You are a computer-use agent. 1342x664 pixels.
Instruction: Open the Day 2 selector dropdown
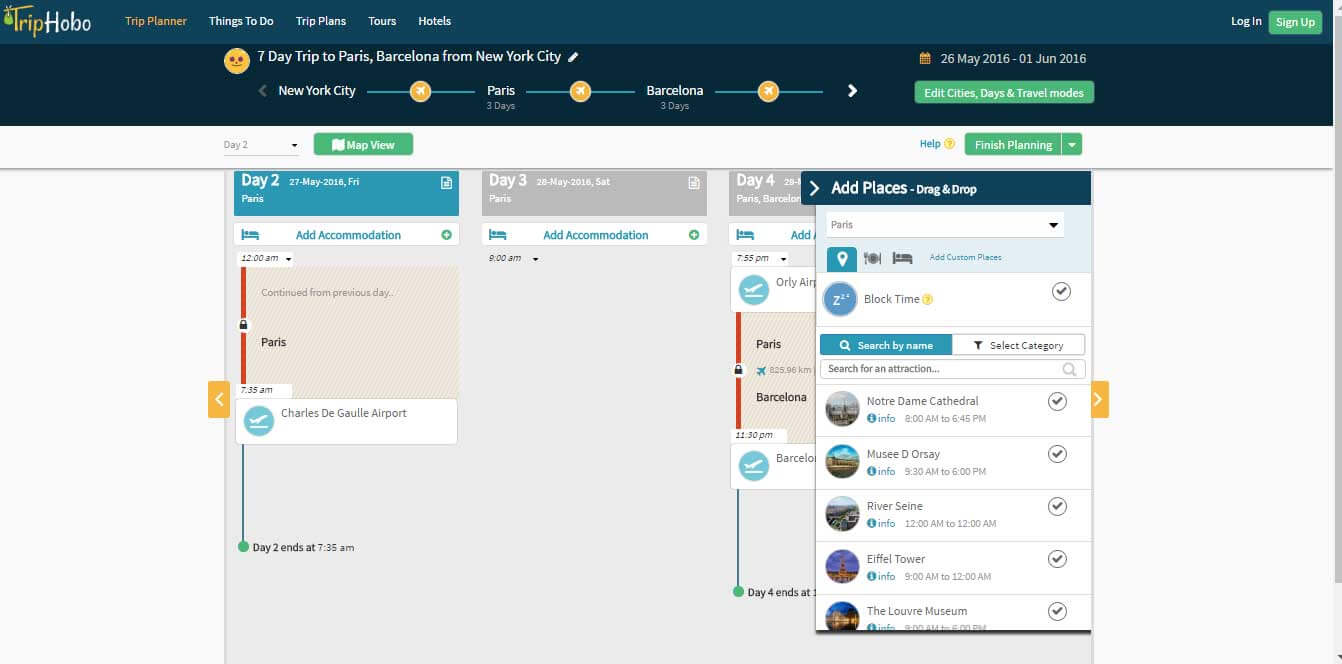pos(261,145)
